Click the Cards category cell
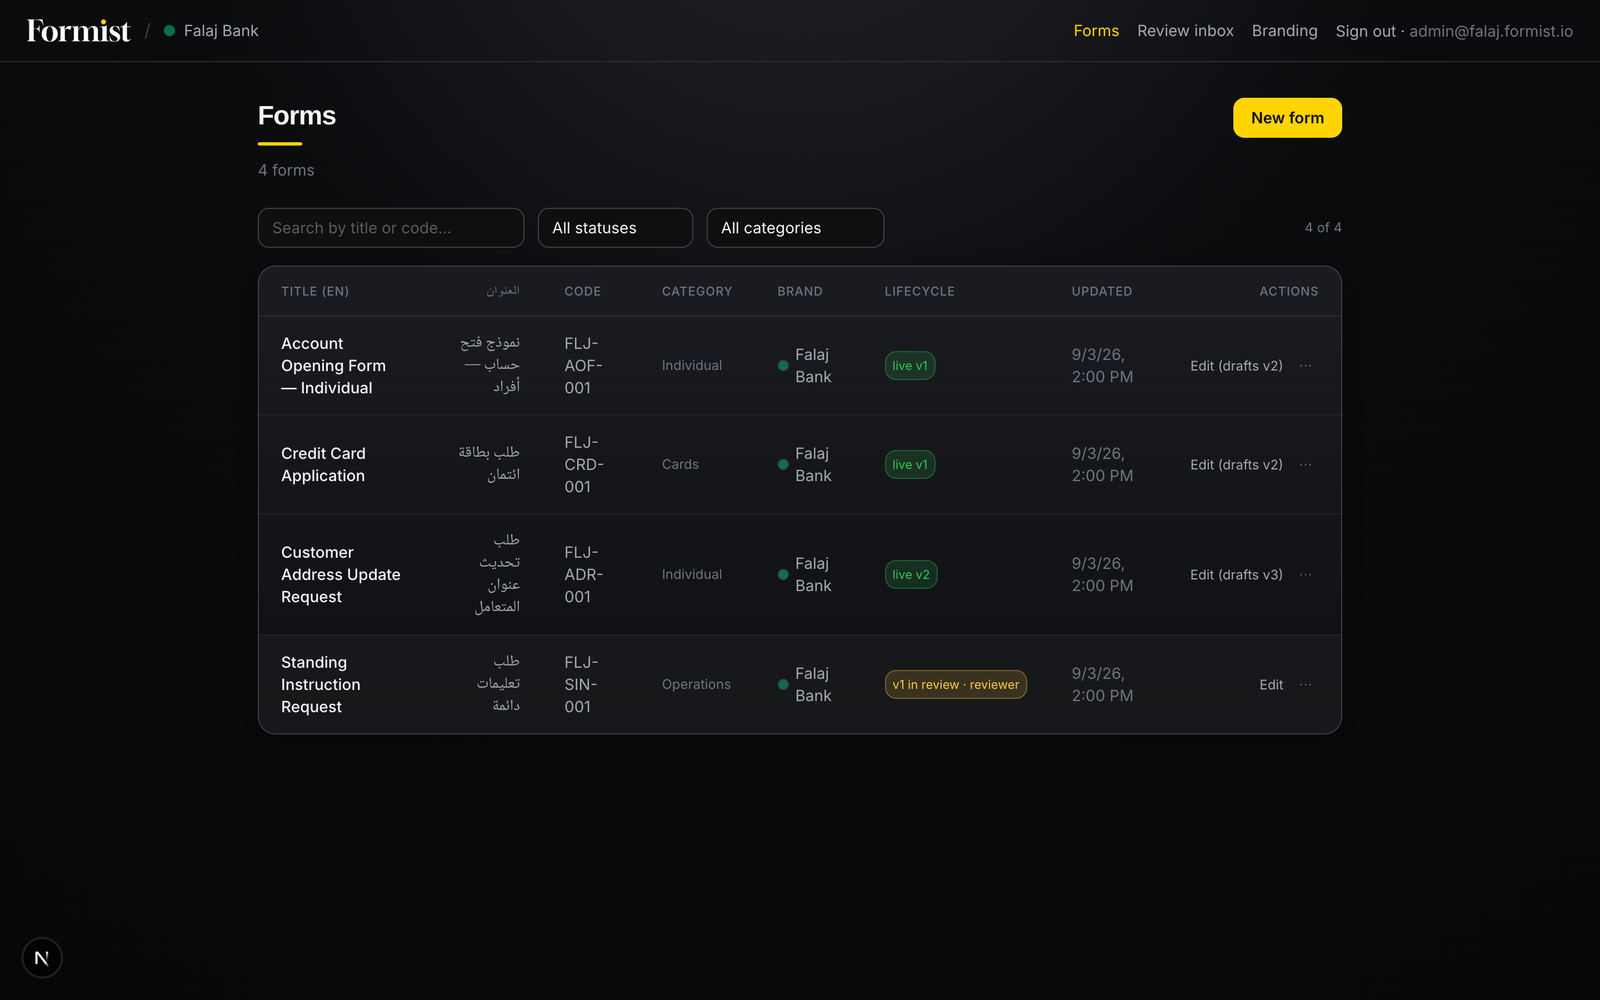Image resolution: width=1600 pixels, height=1000 pixels. [680, 465]
